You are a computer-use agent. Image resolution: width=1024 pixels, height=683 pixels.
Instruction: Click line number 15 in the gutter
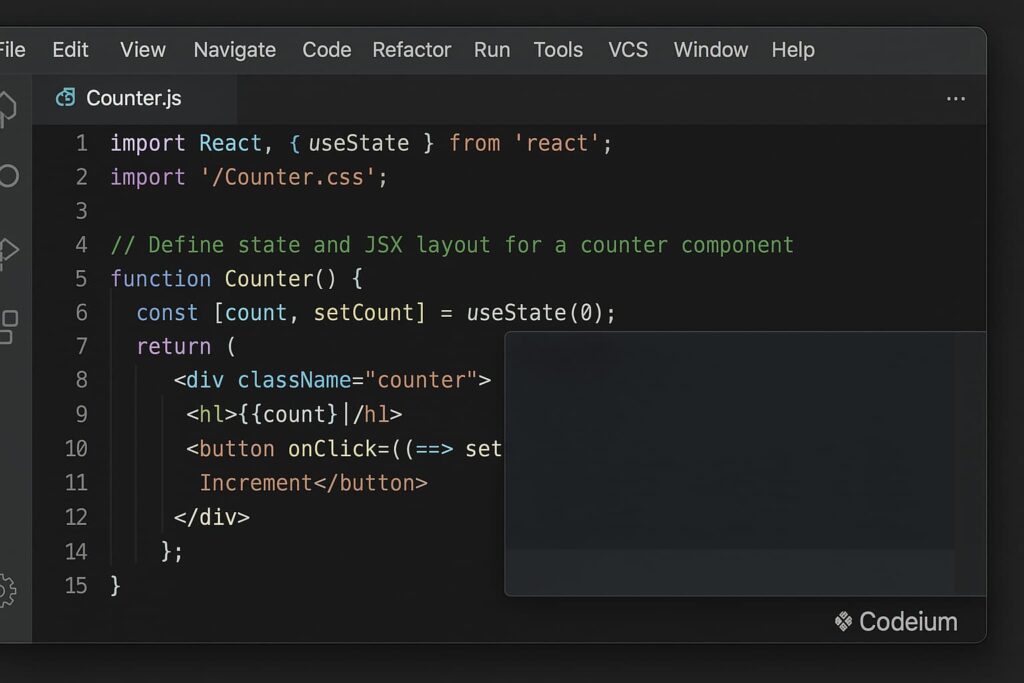point(76,585)
